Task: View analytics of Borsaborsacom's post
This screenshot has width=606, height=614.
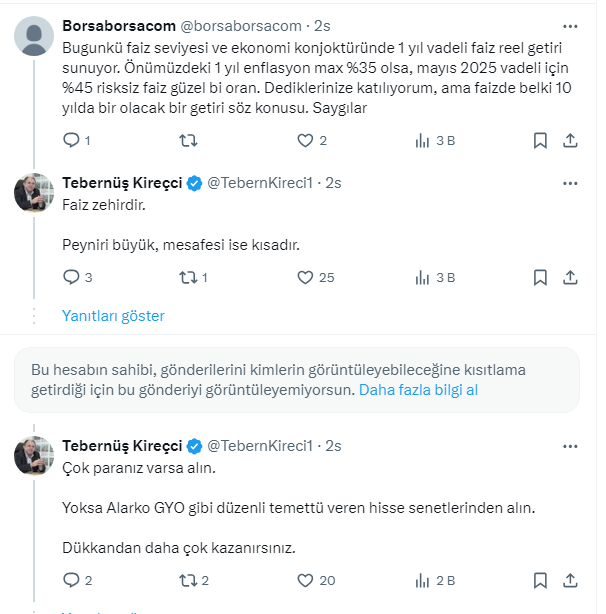Action: click(x=423, y=141)
